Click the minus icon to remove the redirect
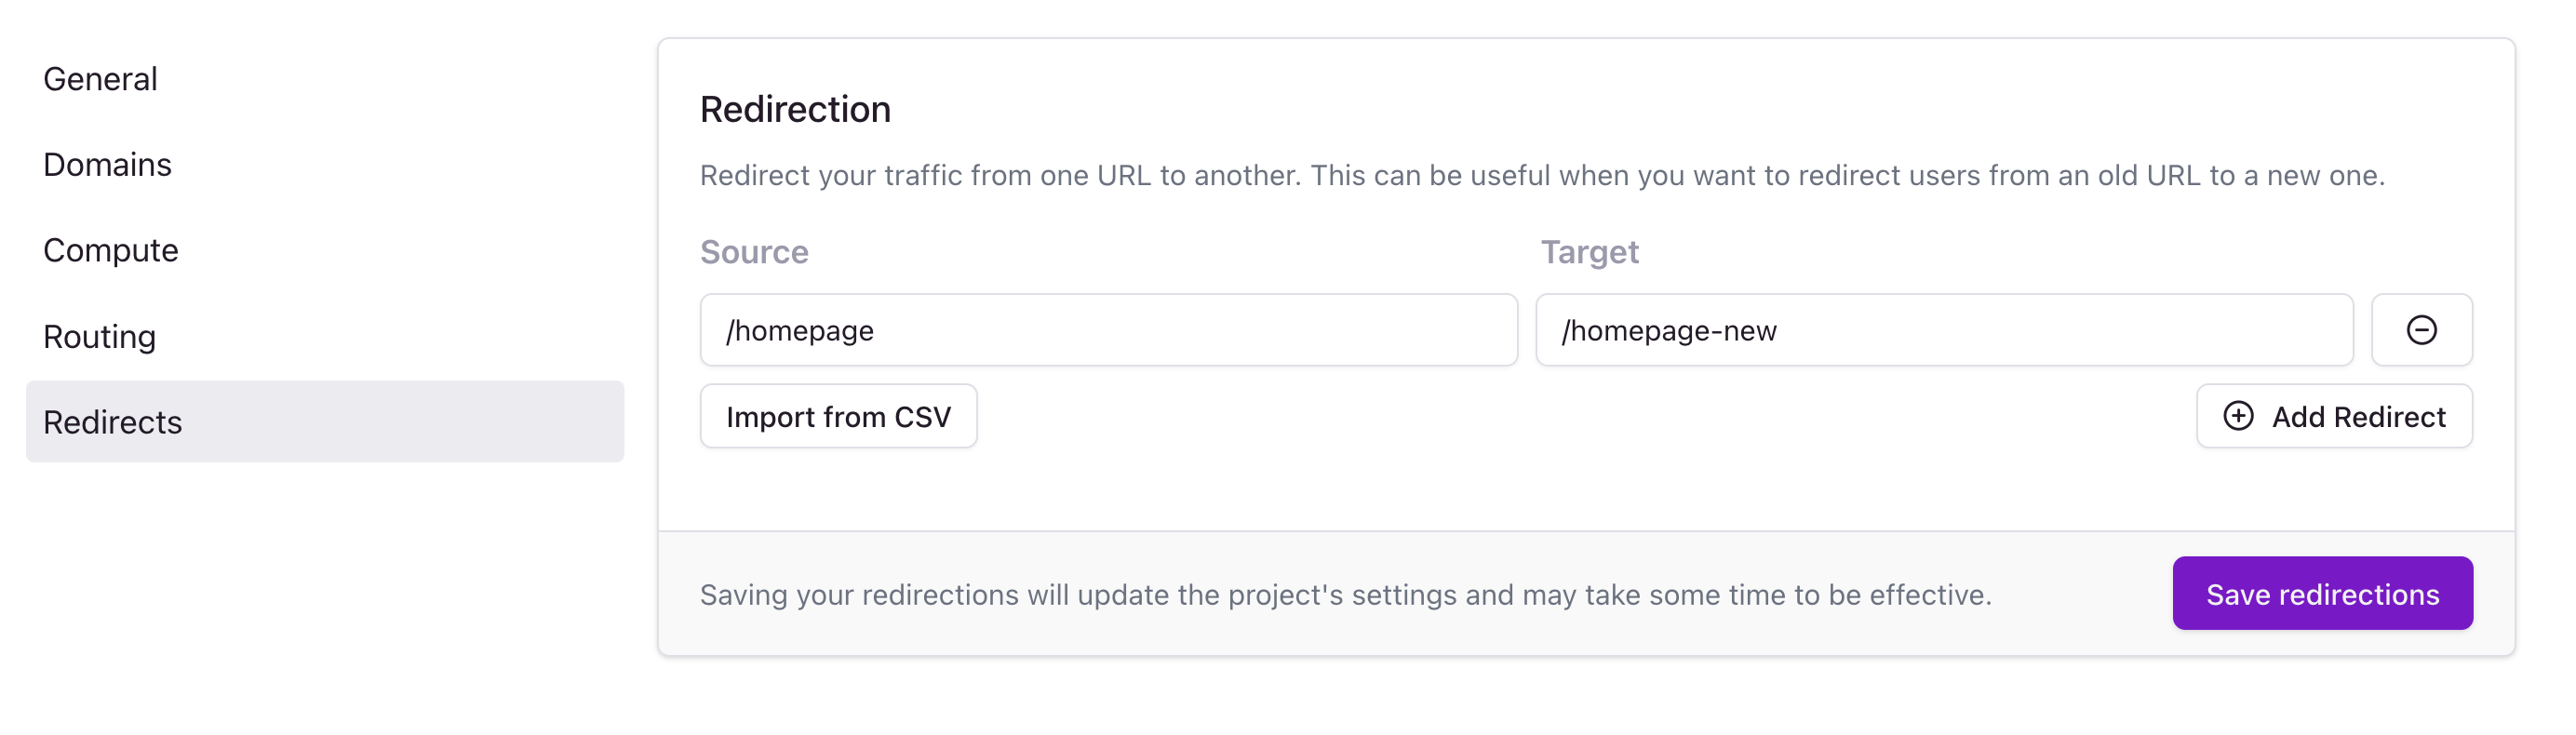This screenshot has height=735, width=2576. [x=2421, y=330]
